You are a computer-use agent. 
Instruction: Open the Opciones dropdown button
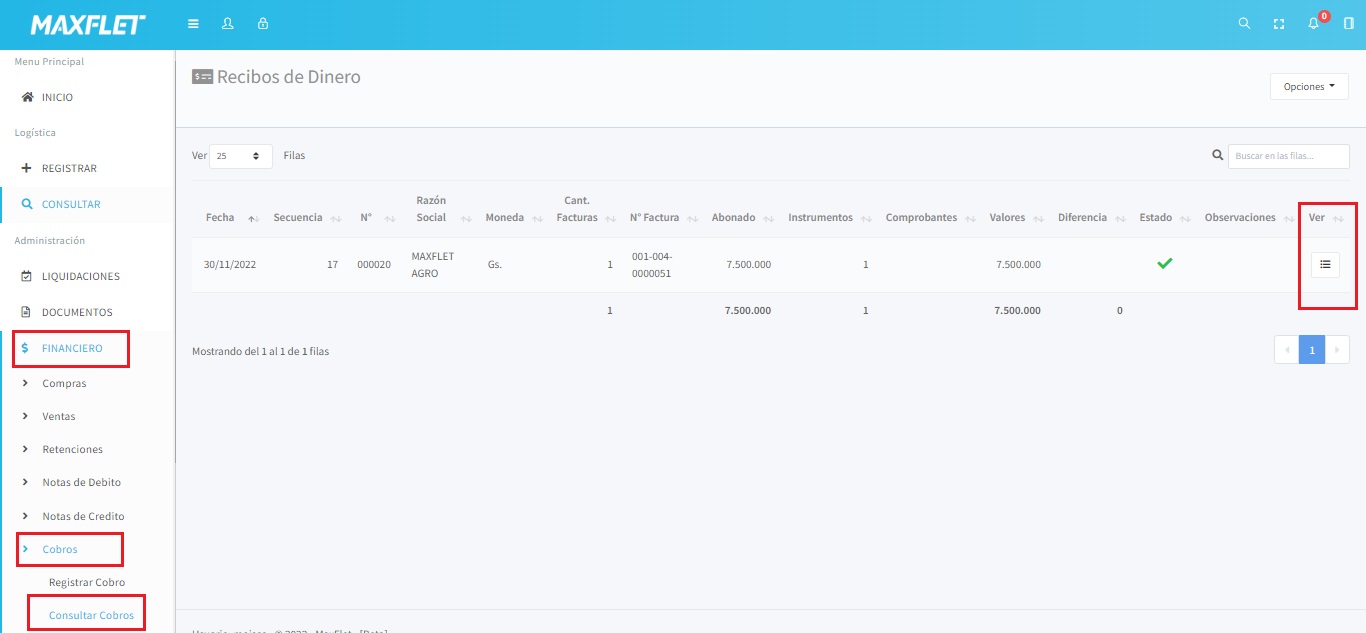[1308, 87]
